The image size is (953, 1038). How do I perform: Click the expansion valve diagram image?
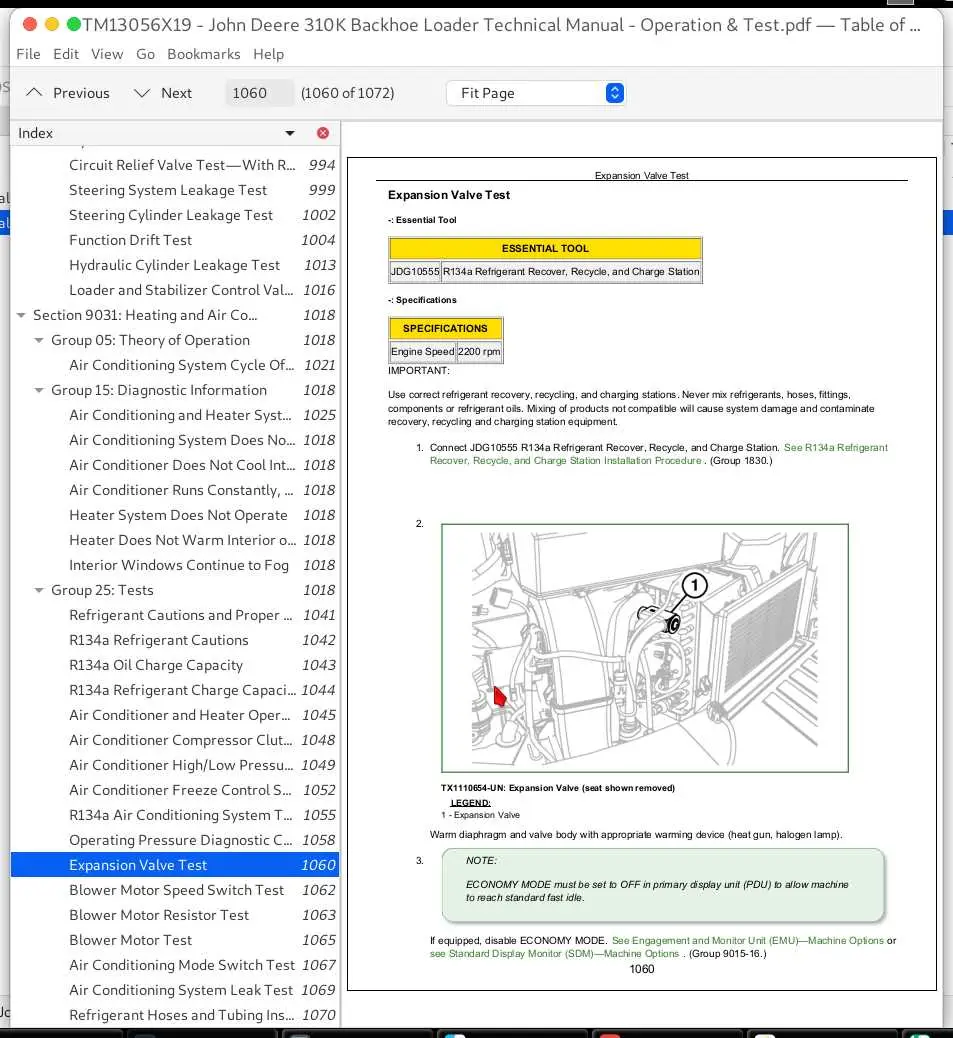tap(645, 648)
